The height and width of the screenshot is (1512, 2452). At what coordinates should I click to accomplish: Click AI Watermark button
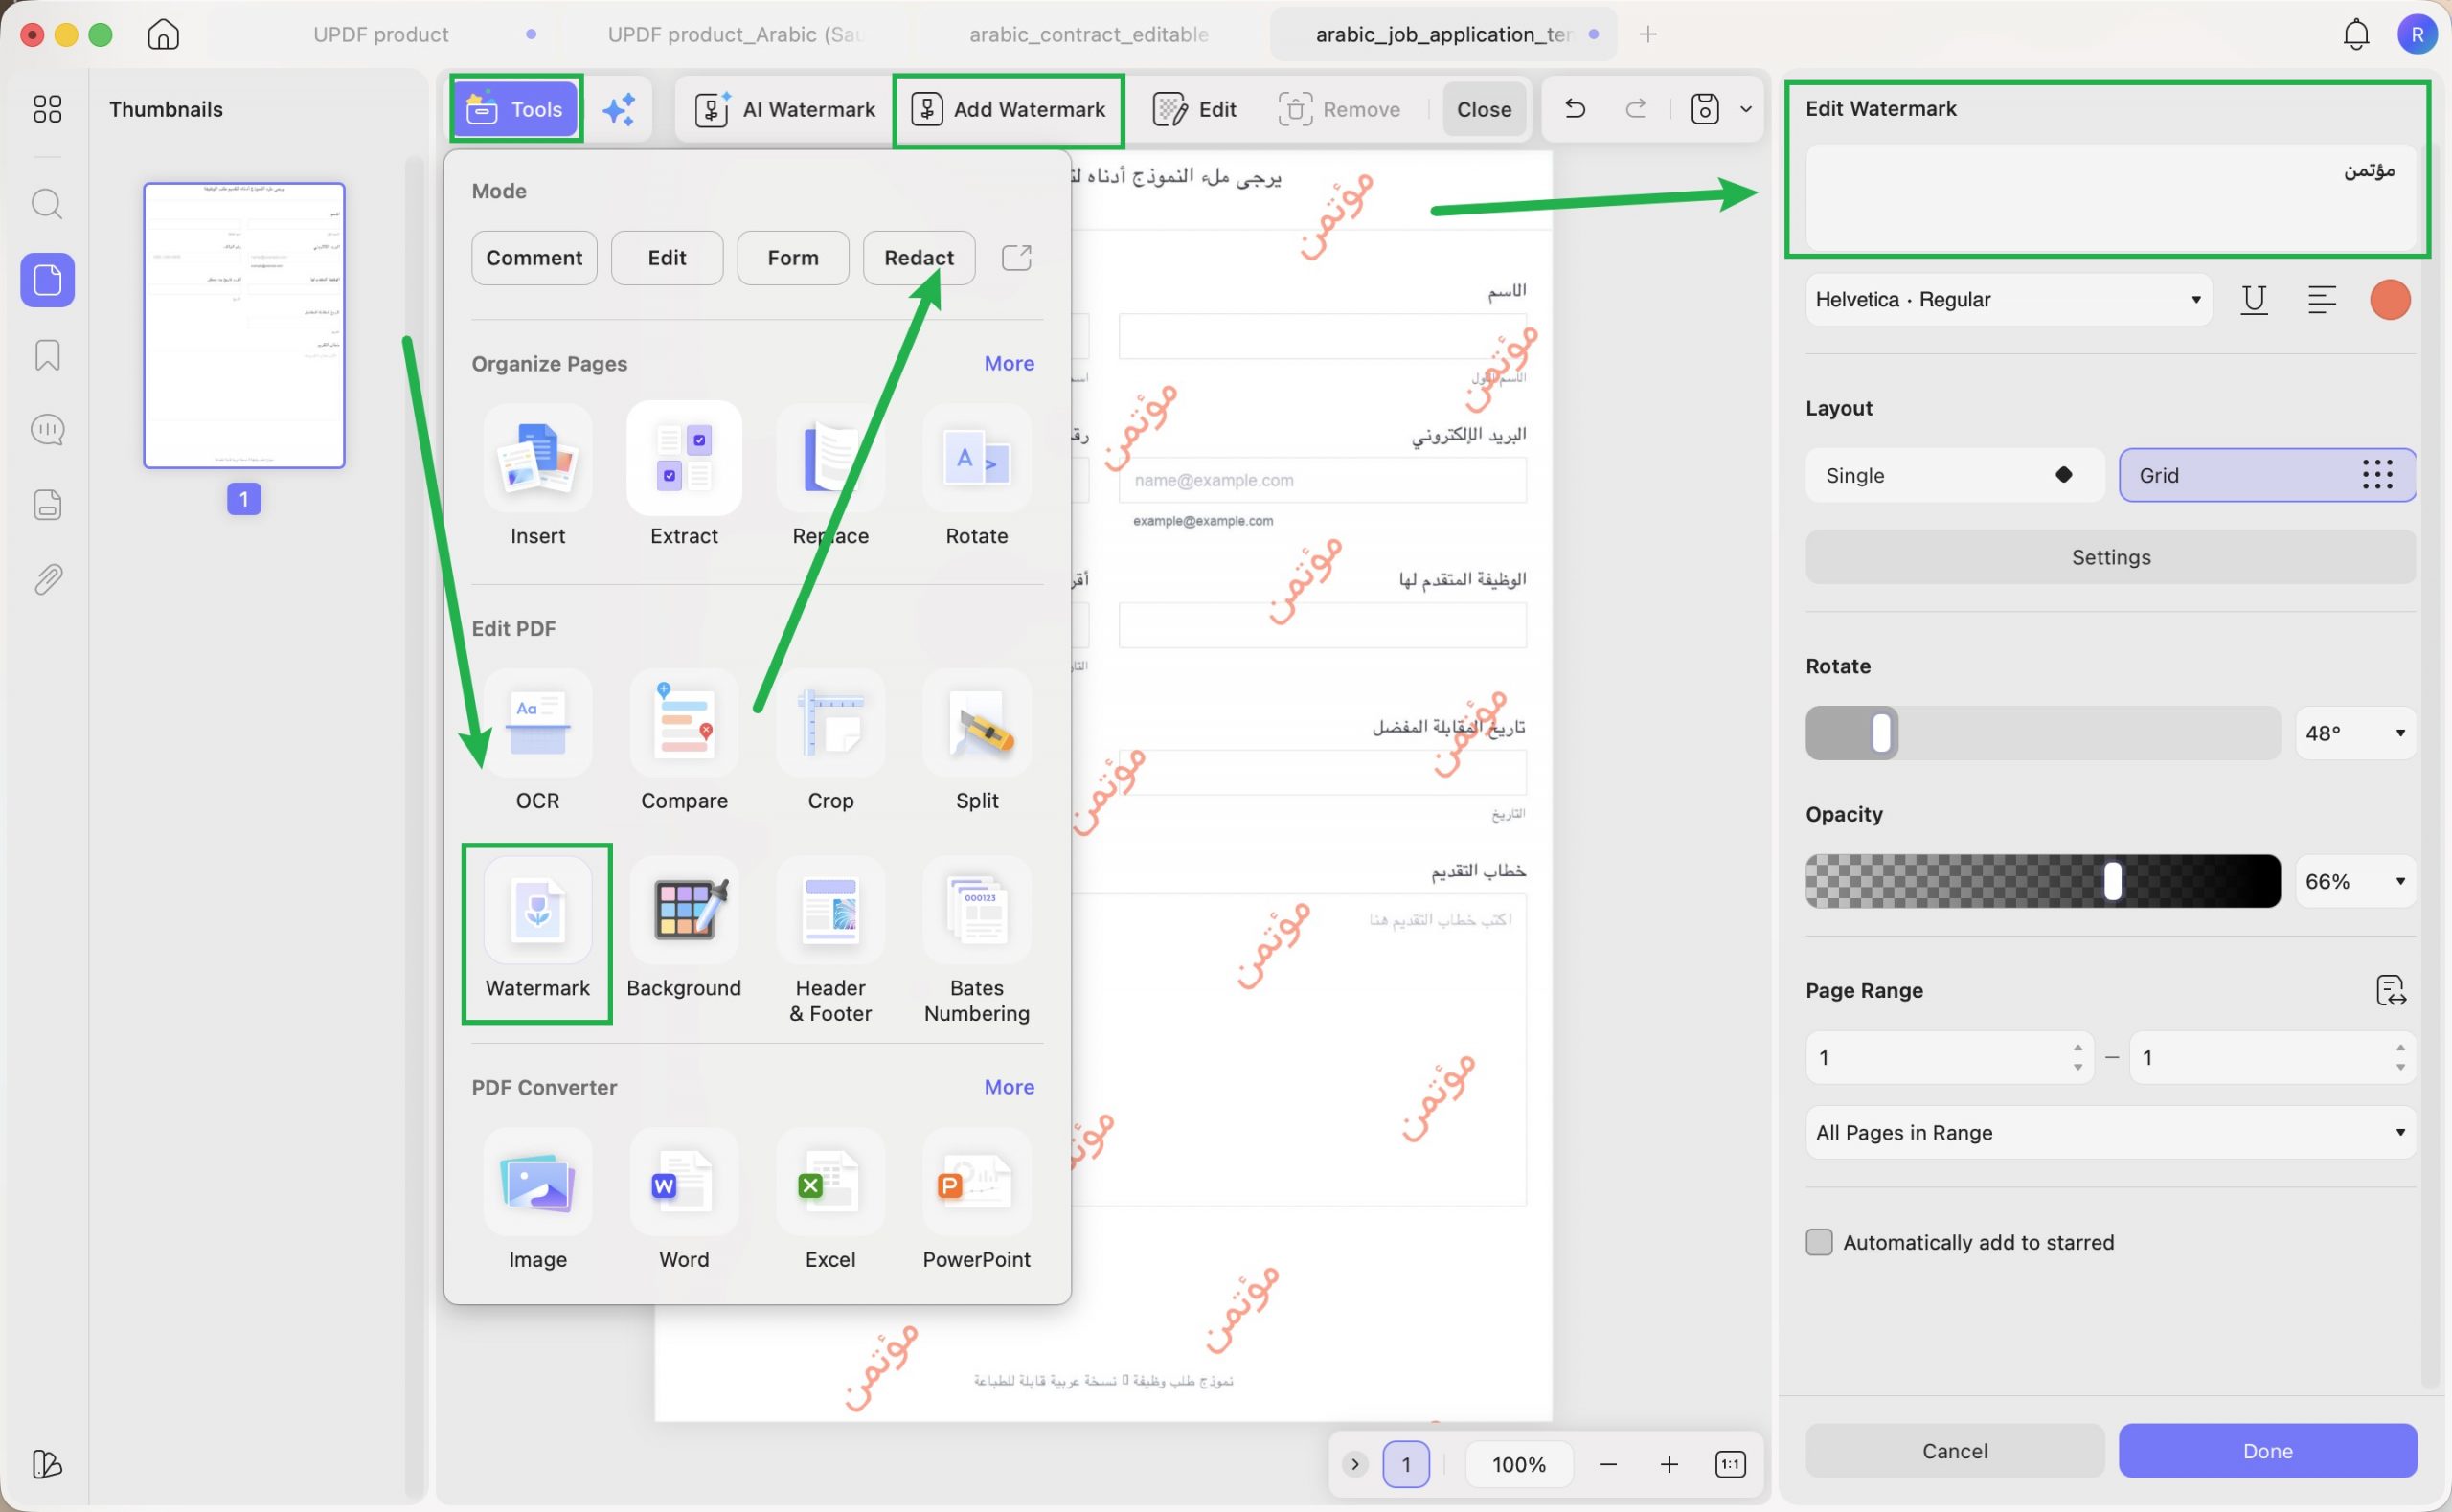coord(785,109)
